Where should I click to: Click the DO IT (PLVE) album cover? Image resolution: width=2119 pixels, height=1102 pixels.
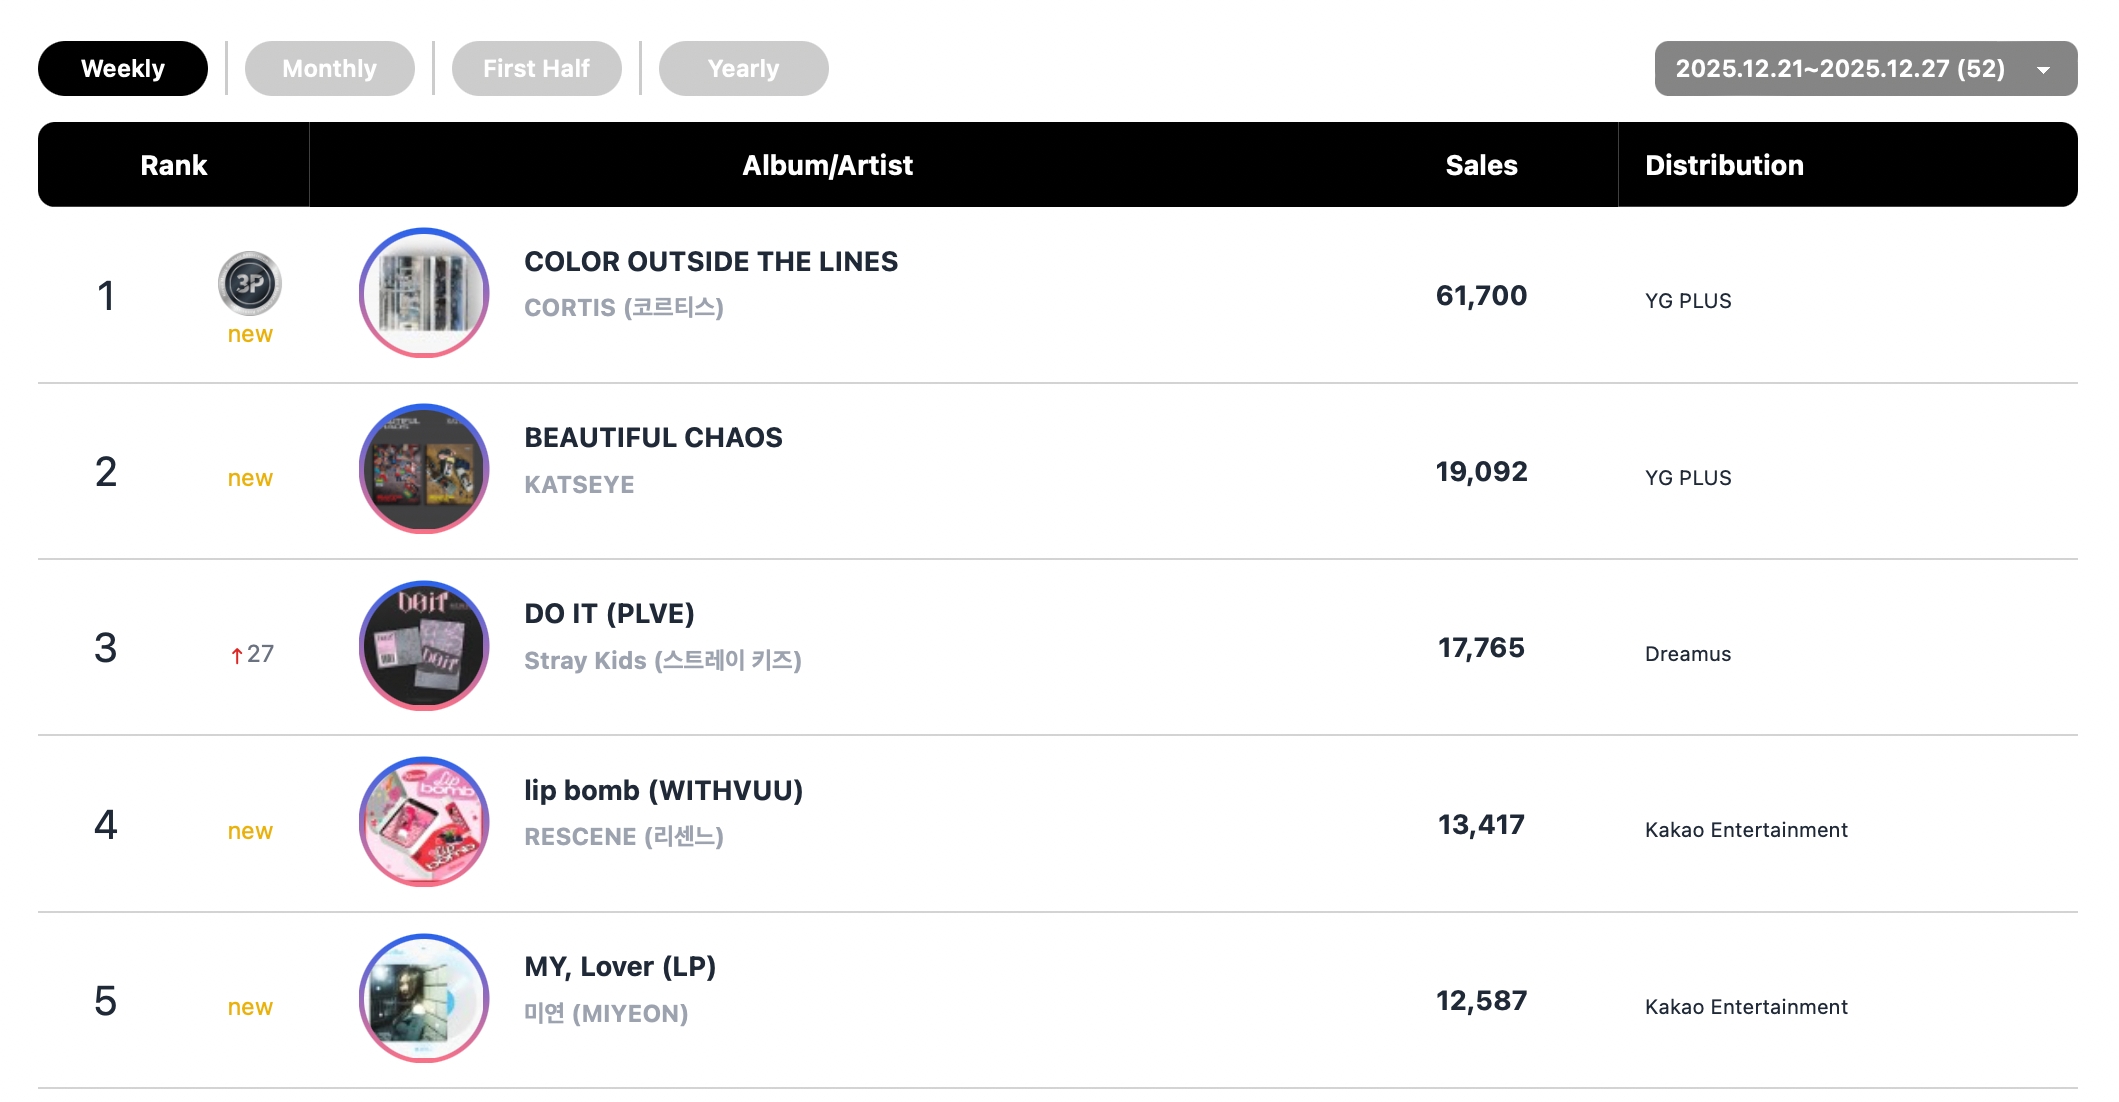click(424, 646)
